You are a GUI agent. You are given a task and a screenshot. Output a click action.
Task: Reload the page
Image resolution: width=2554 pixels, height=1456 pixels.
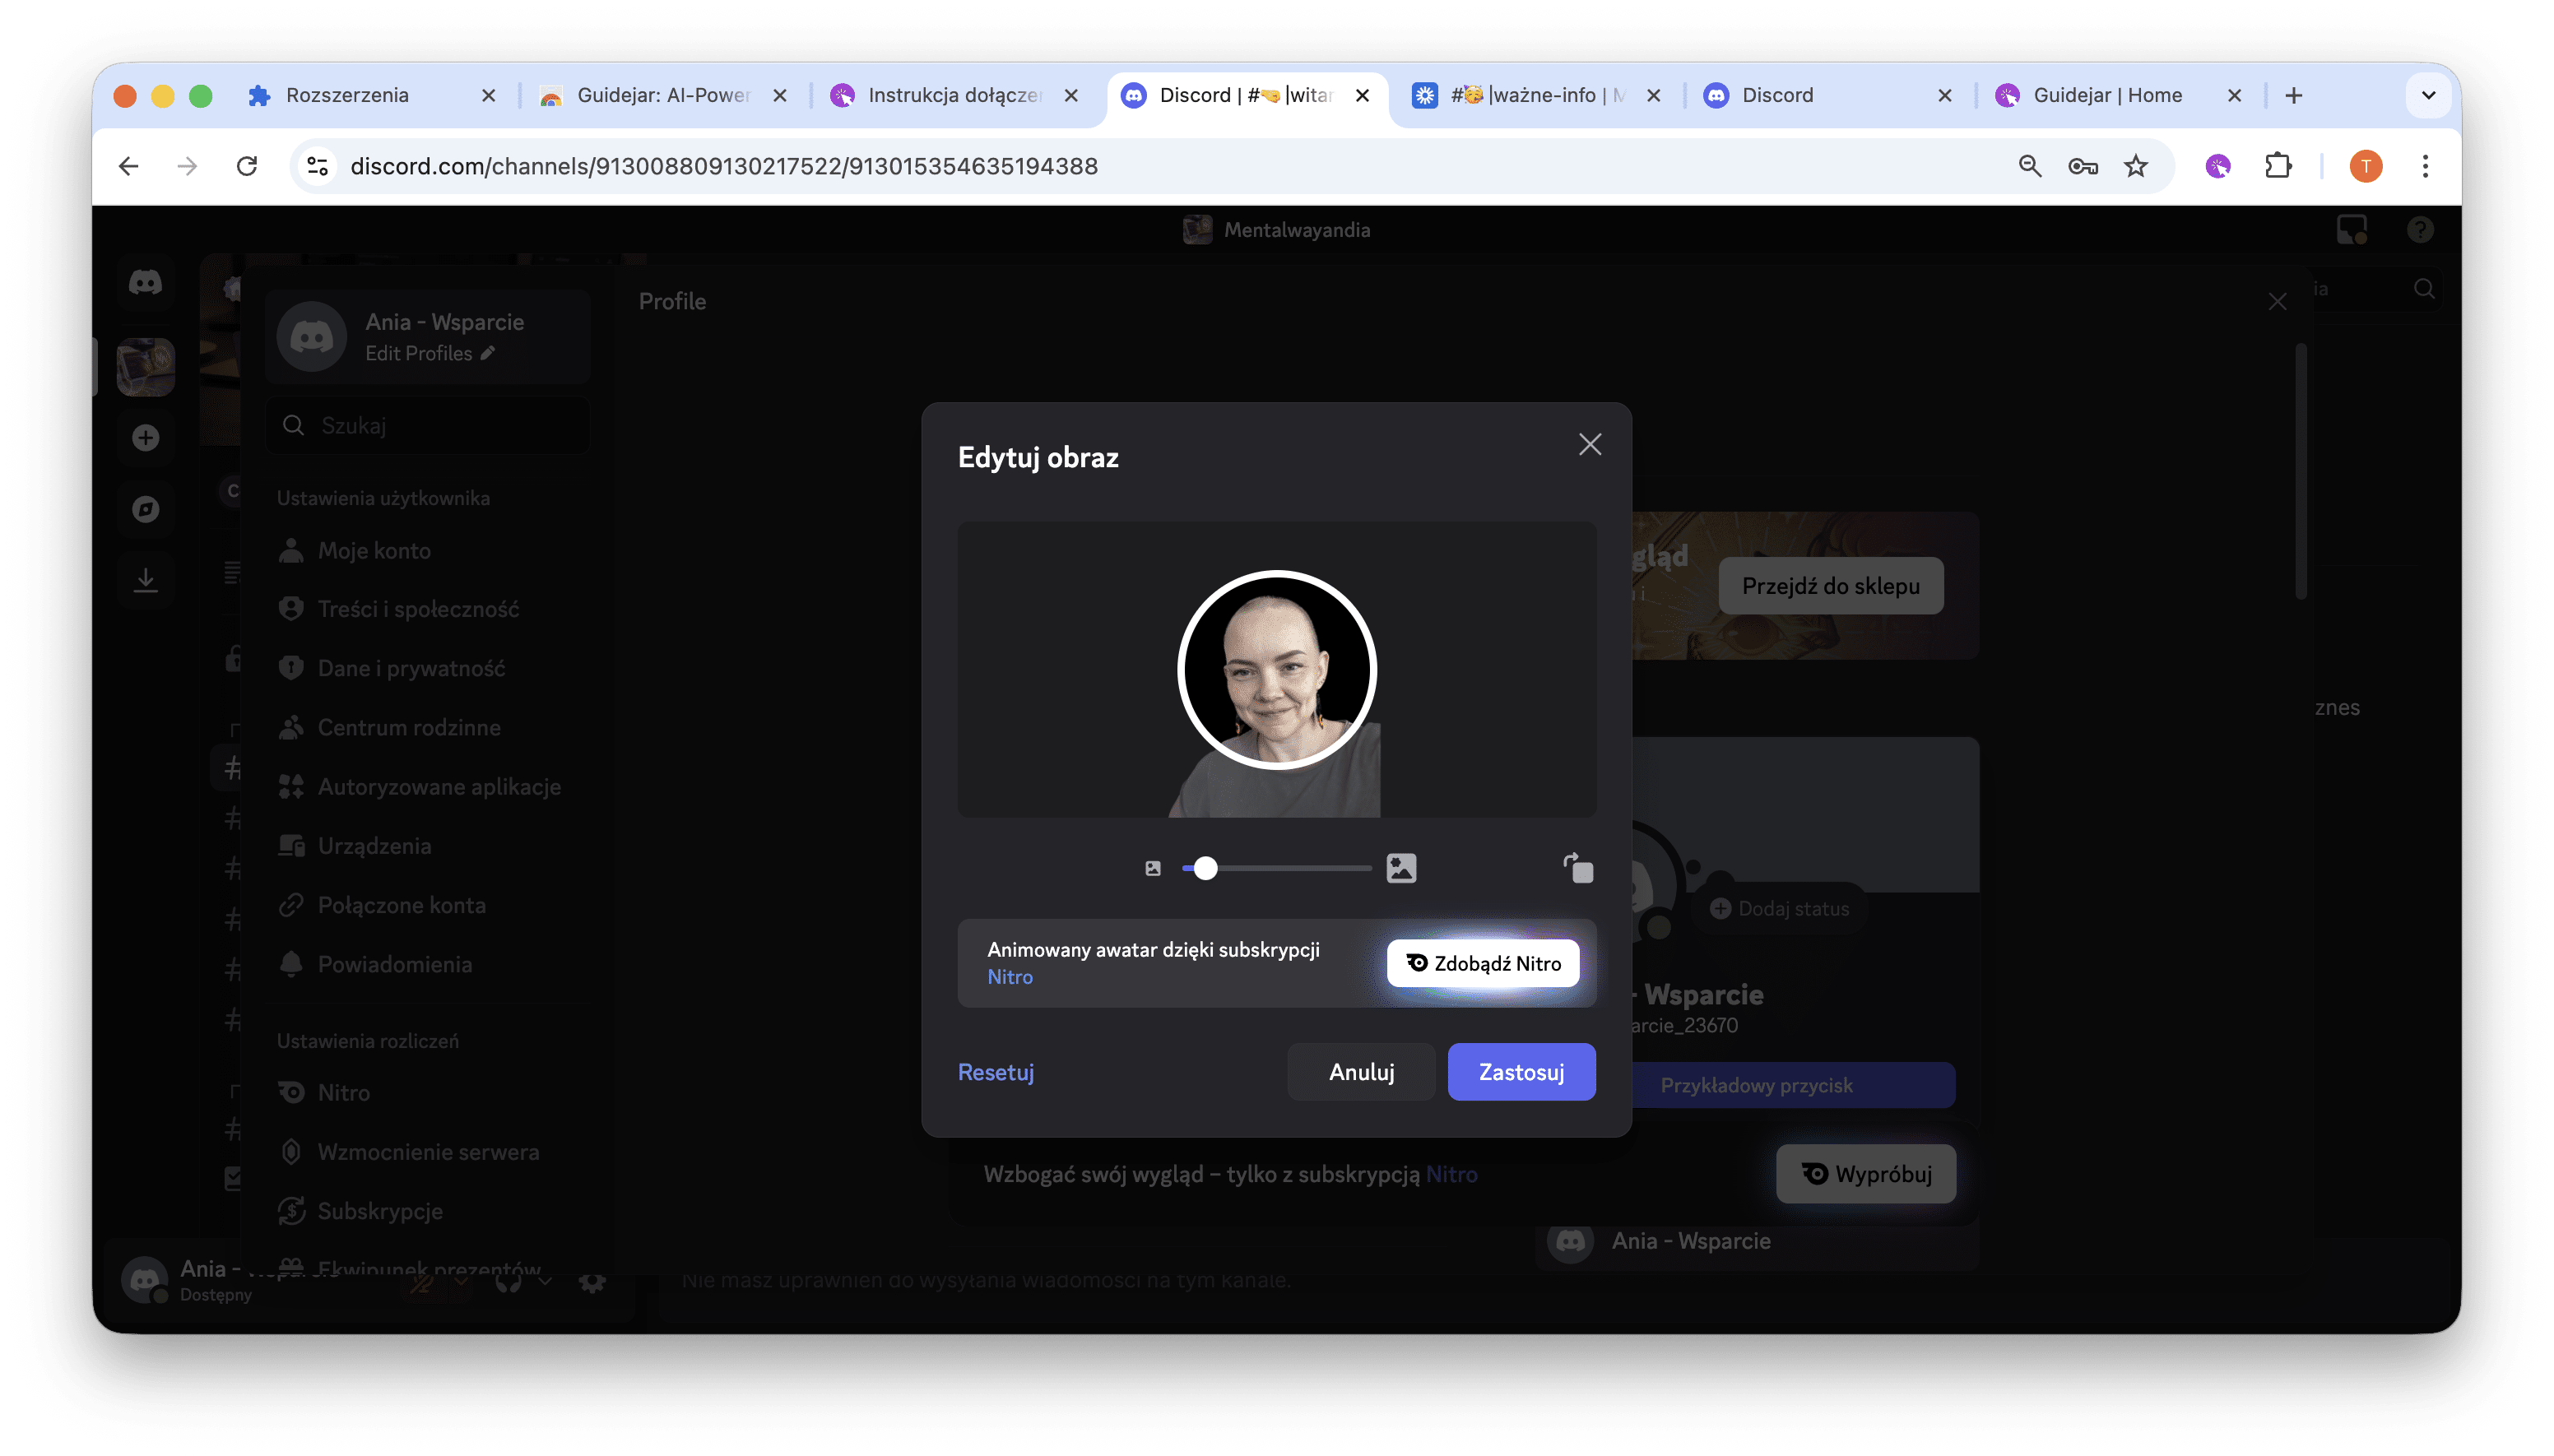click(x=247, y=166)
